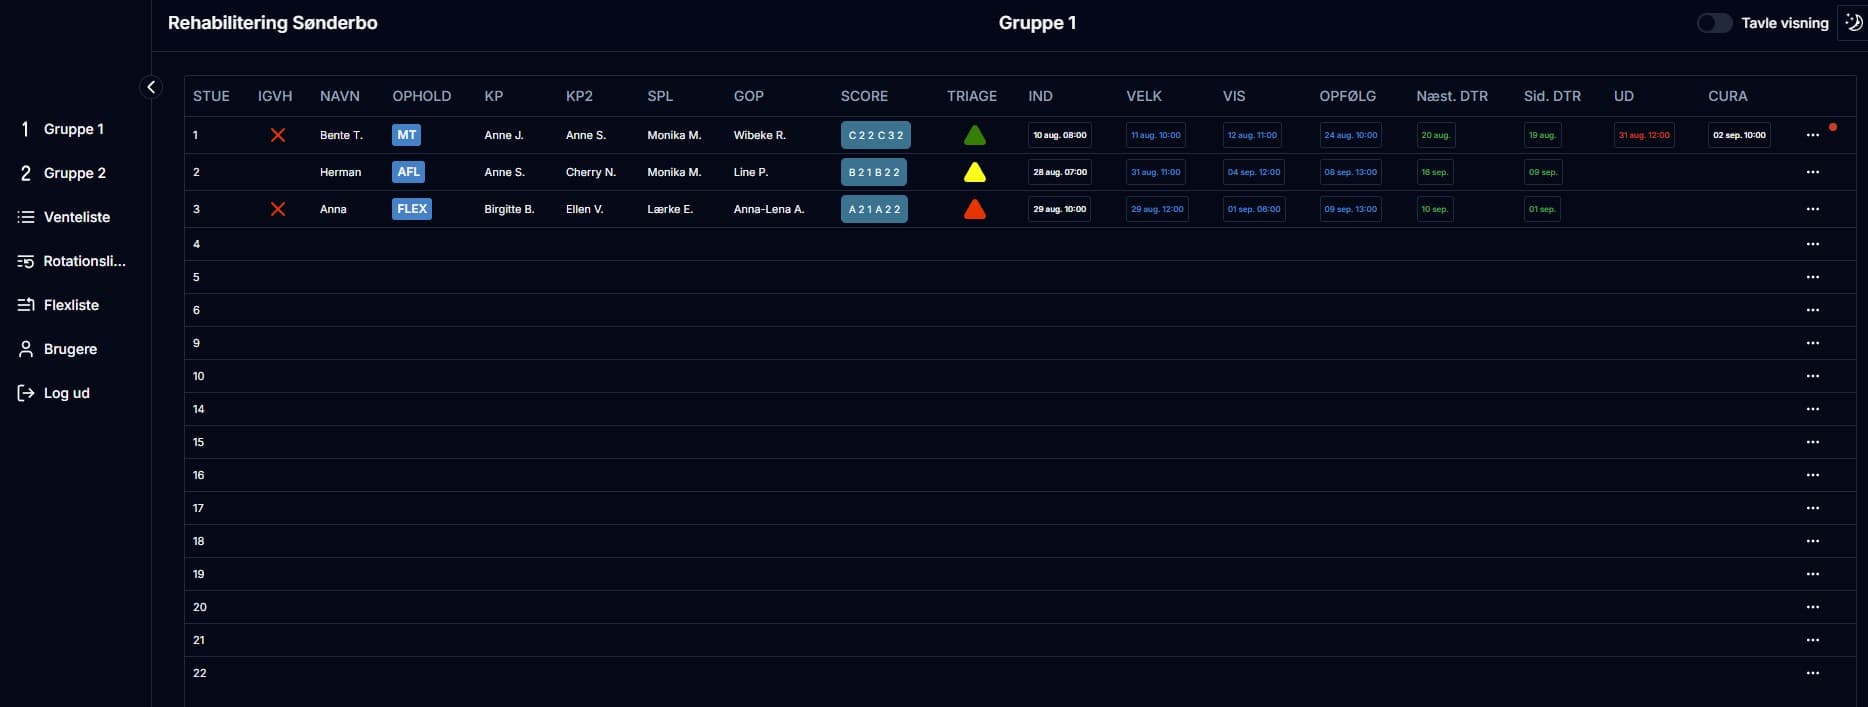Click the red UD date 31 aug. 12:00
This screenshot has width=1868, height=707.
1644,135
